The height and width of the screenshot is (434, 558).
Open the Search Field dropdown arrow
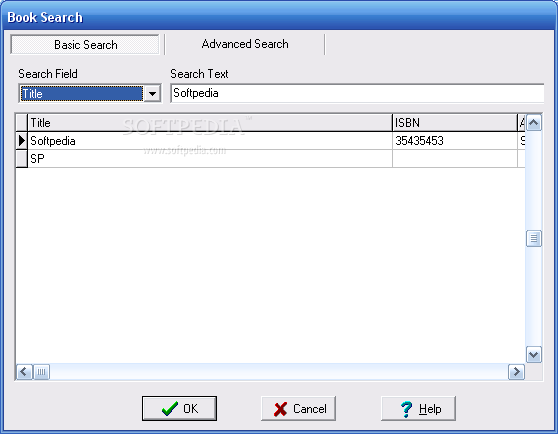pyautogui.click(x=152, y=94)
